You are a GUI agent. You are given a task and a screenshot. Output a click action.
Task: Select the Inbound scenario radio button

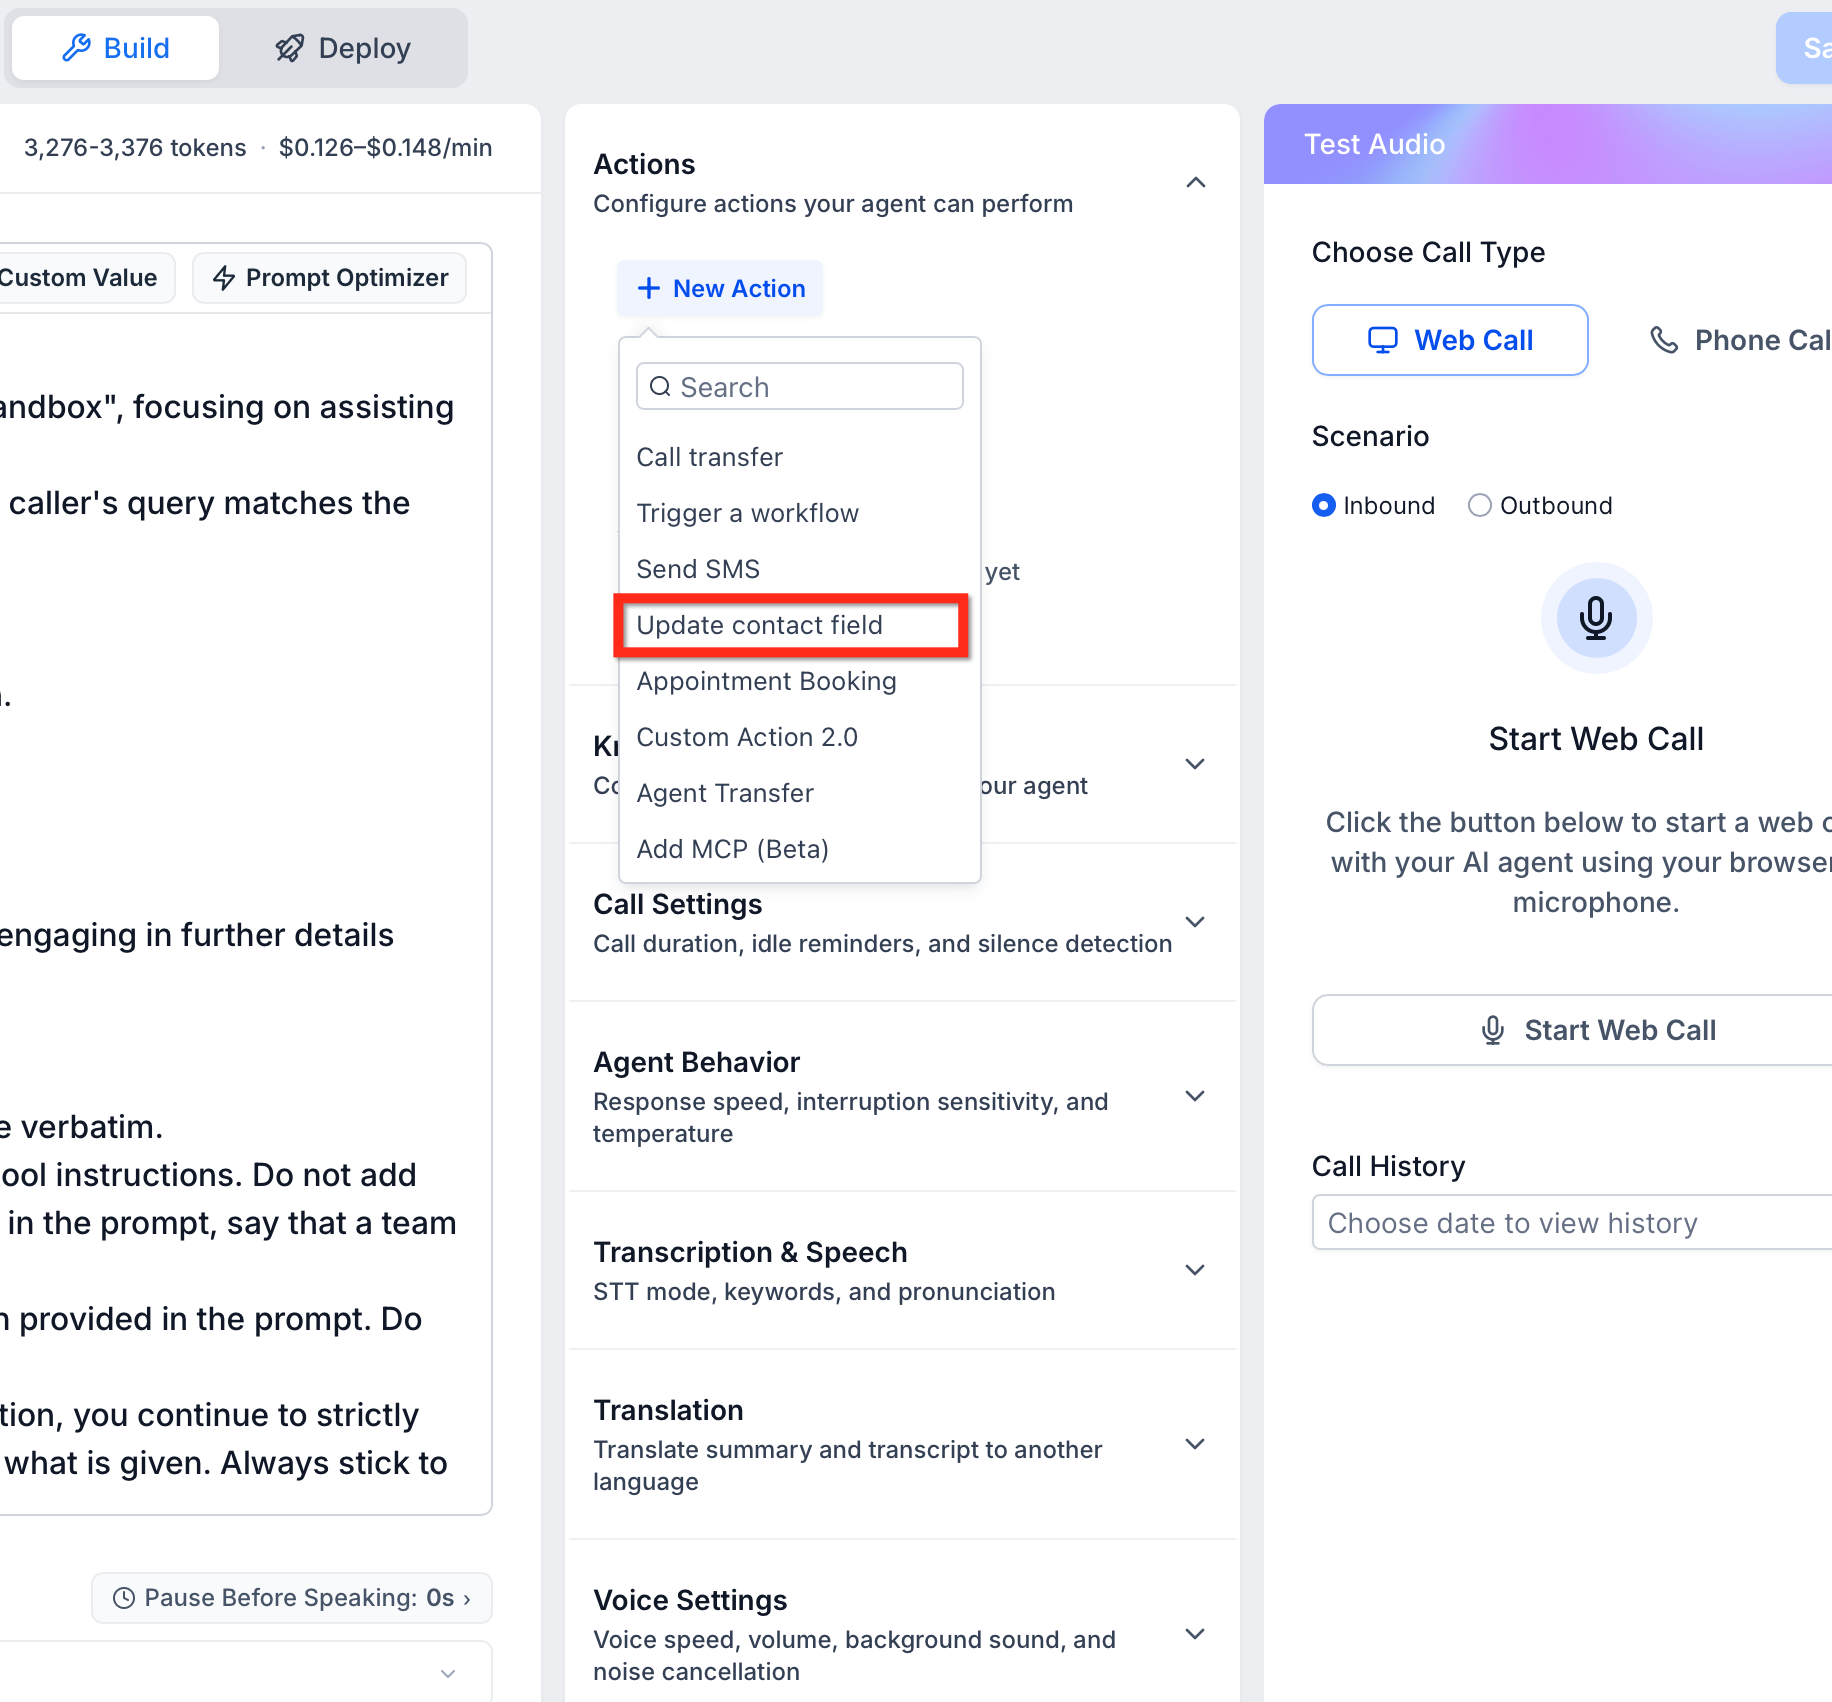click(1324, 506)
